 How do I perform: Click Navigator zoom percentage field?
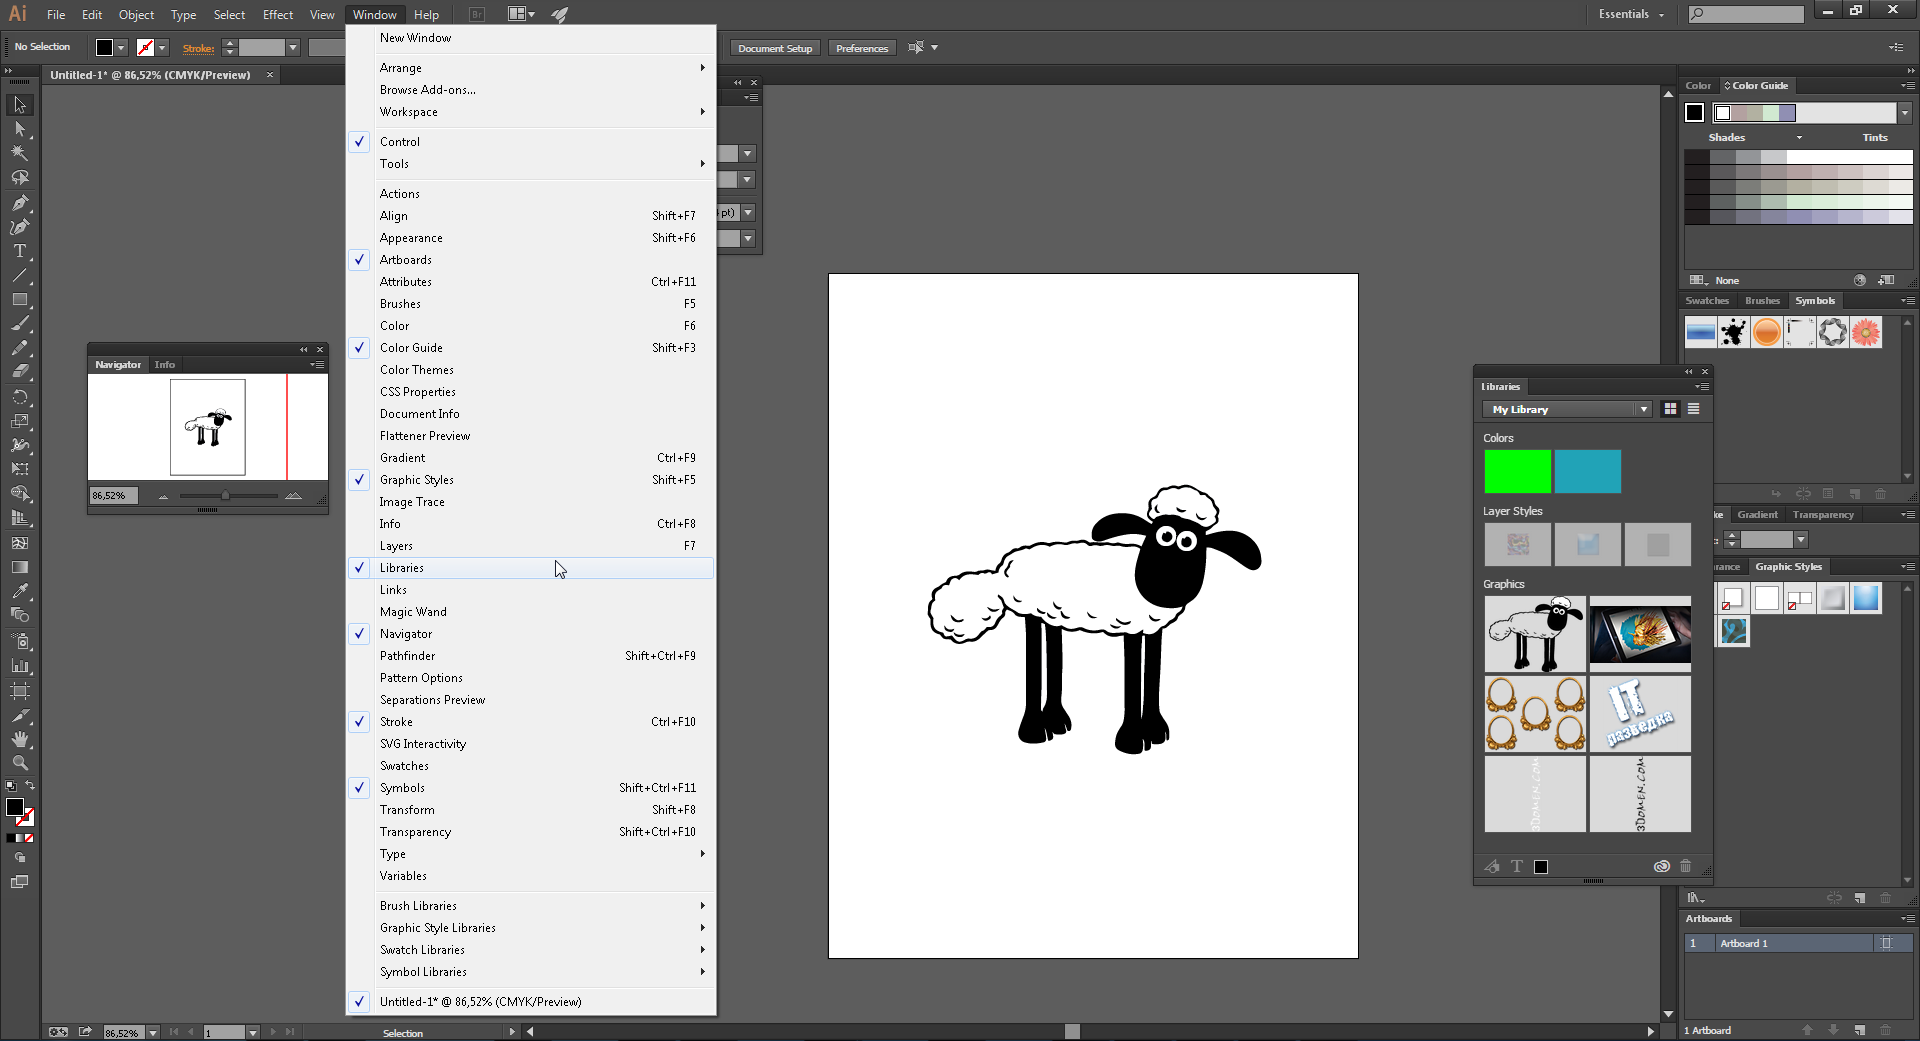(x=113, y=496)
